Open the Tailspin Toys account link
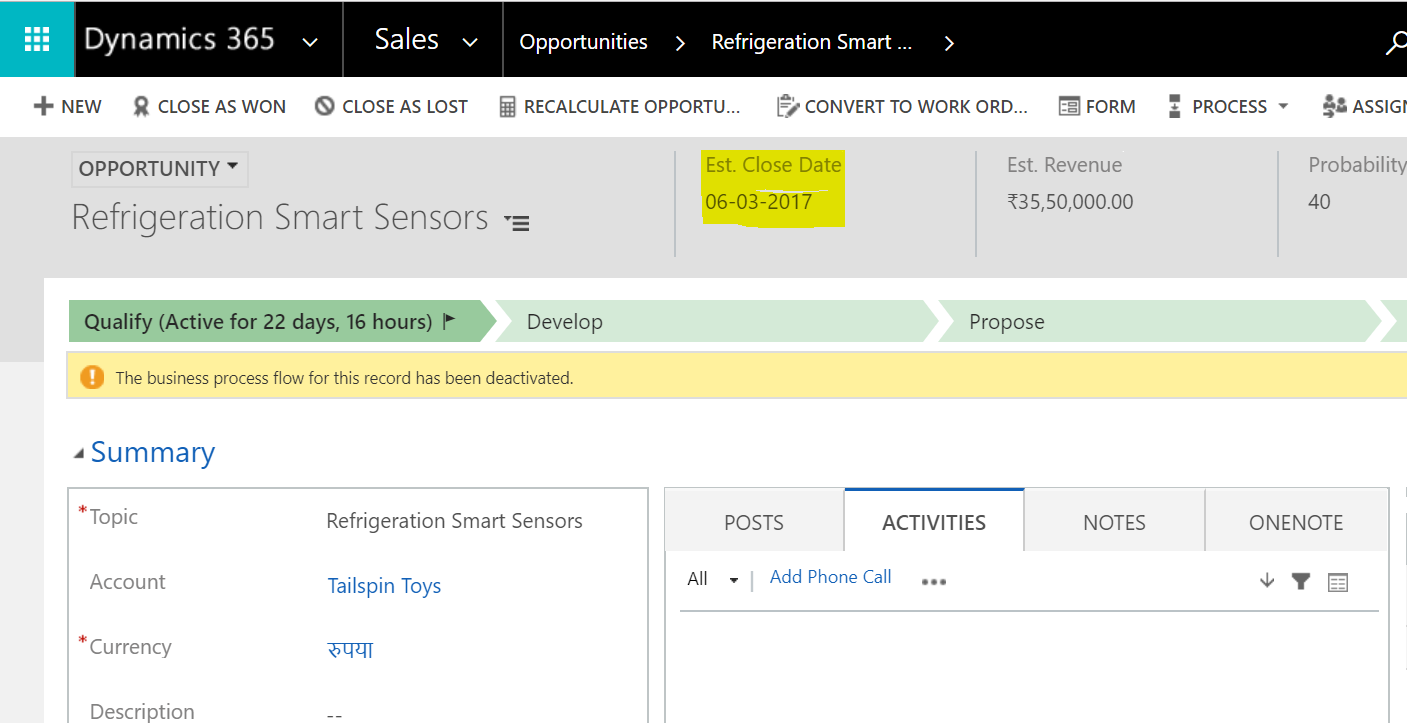 click(384, 586)
